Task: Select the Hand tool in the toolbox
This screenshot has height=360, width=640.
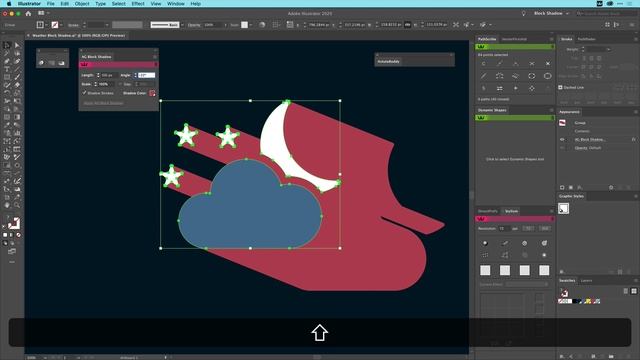Action: pyautogui.click(x=7, y=205)
